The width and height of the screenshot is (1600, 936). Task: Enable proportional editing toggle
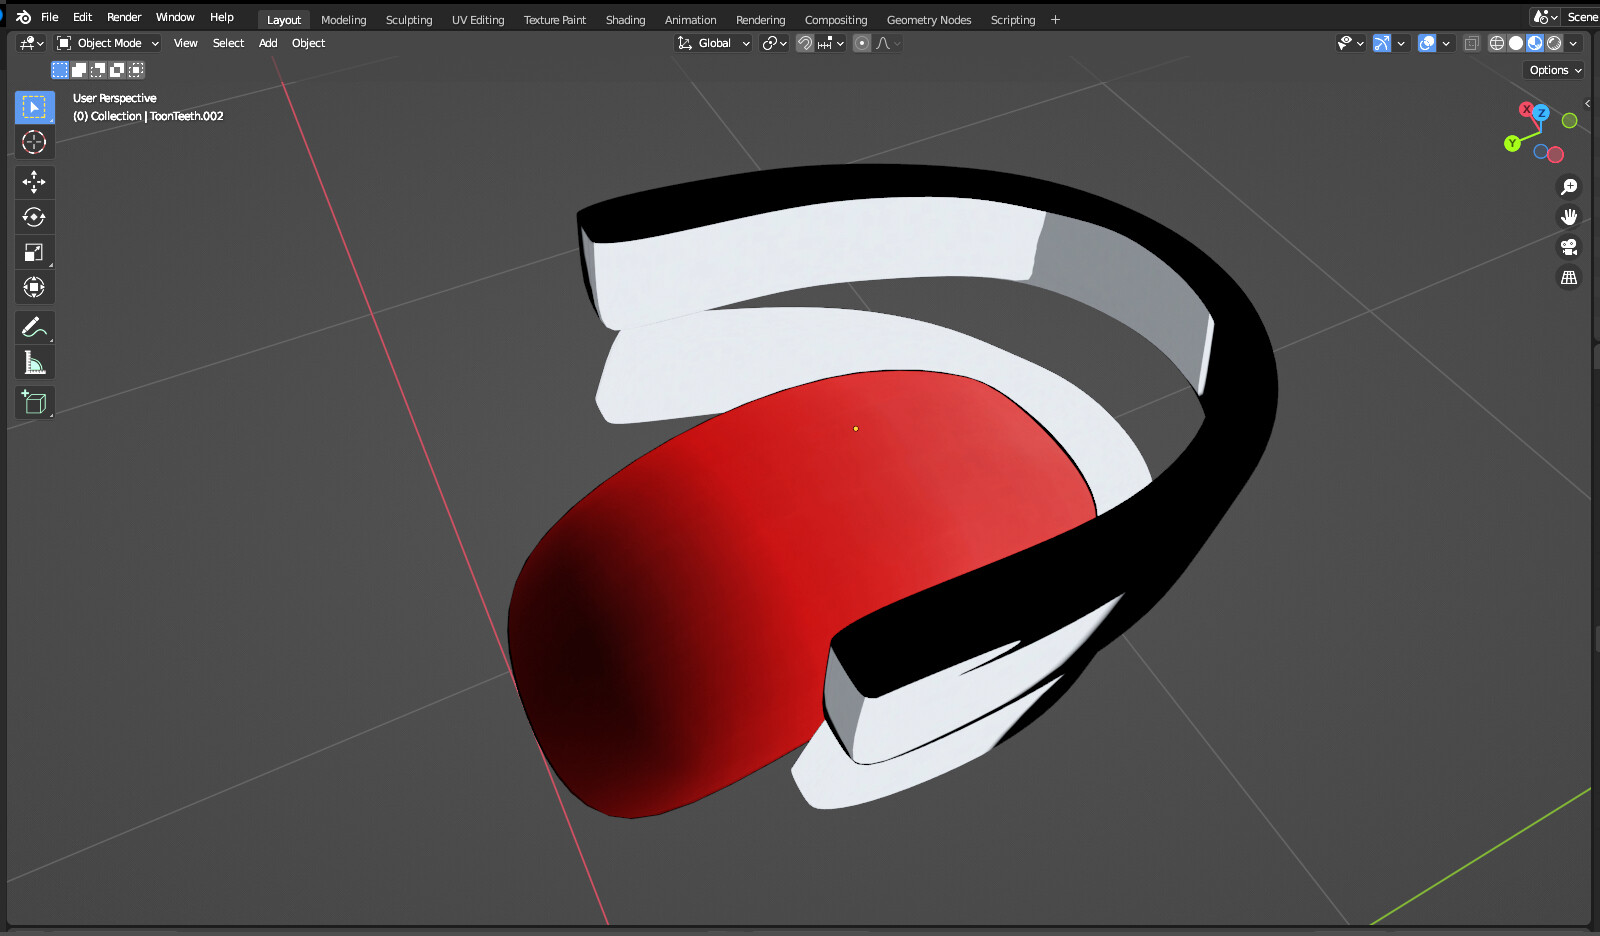tap(862, 43)
